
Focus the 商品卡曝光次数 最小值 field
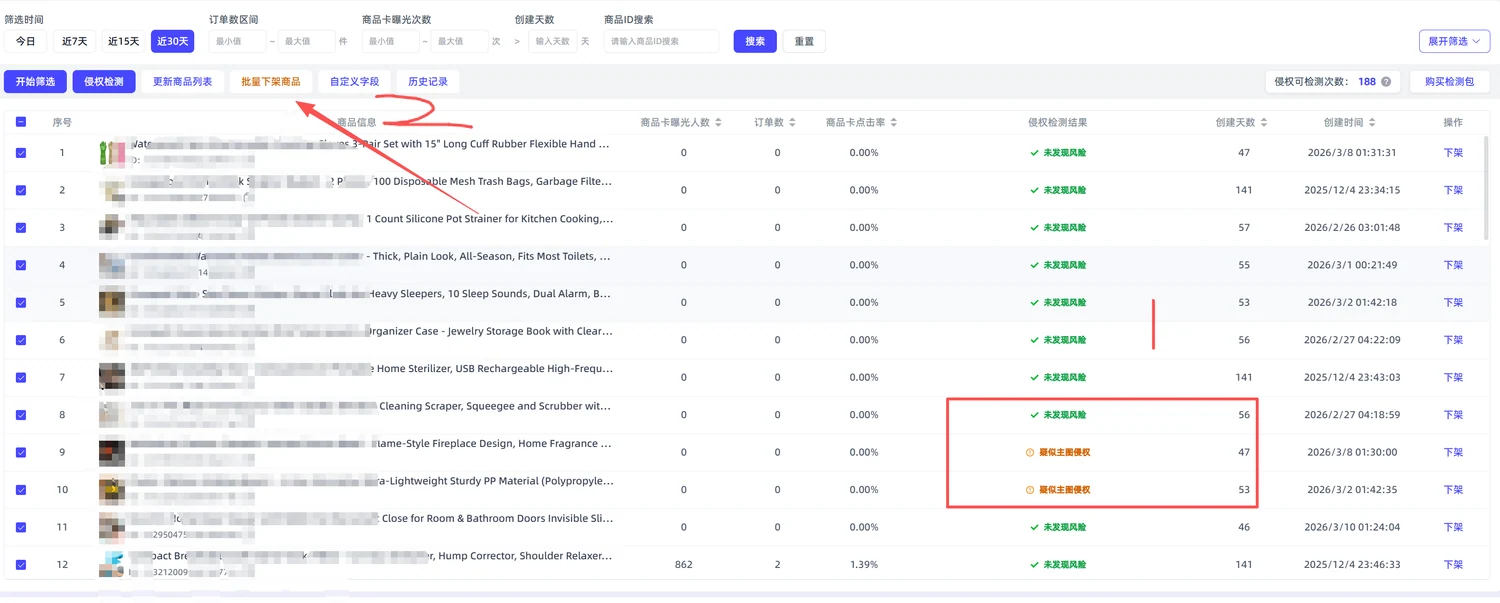coord(390,41)
